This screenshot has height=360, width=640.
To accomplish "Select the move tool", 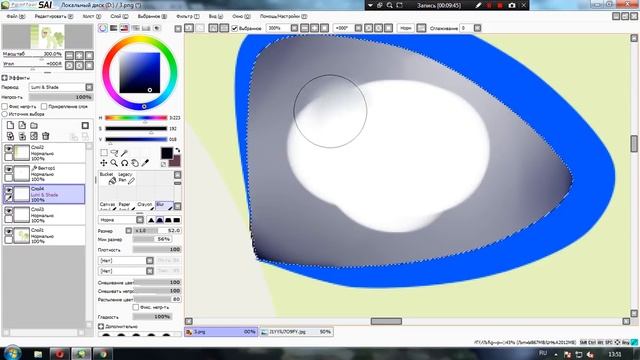I will pos(104,163).
